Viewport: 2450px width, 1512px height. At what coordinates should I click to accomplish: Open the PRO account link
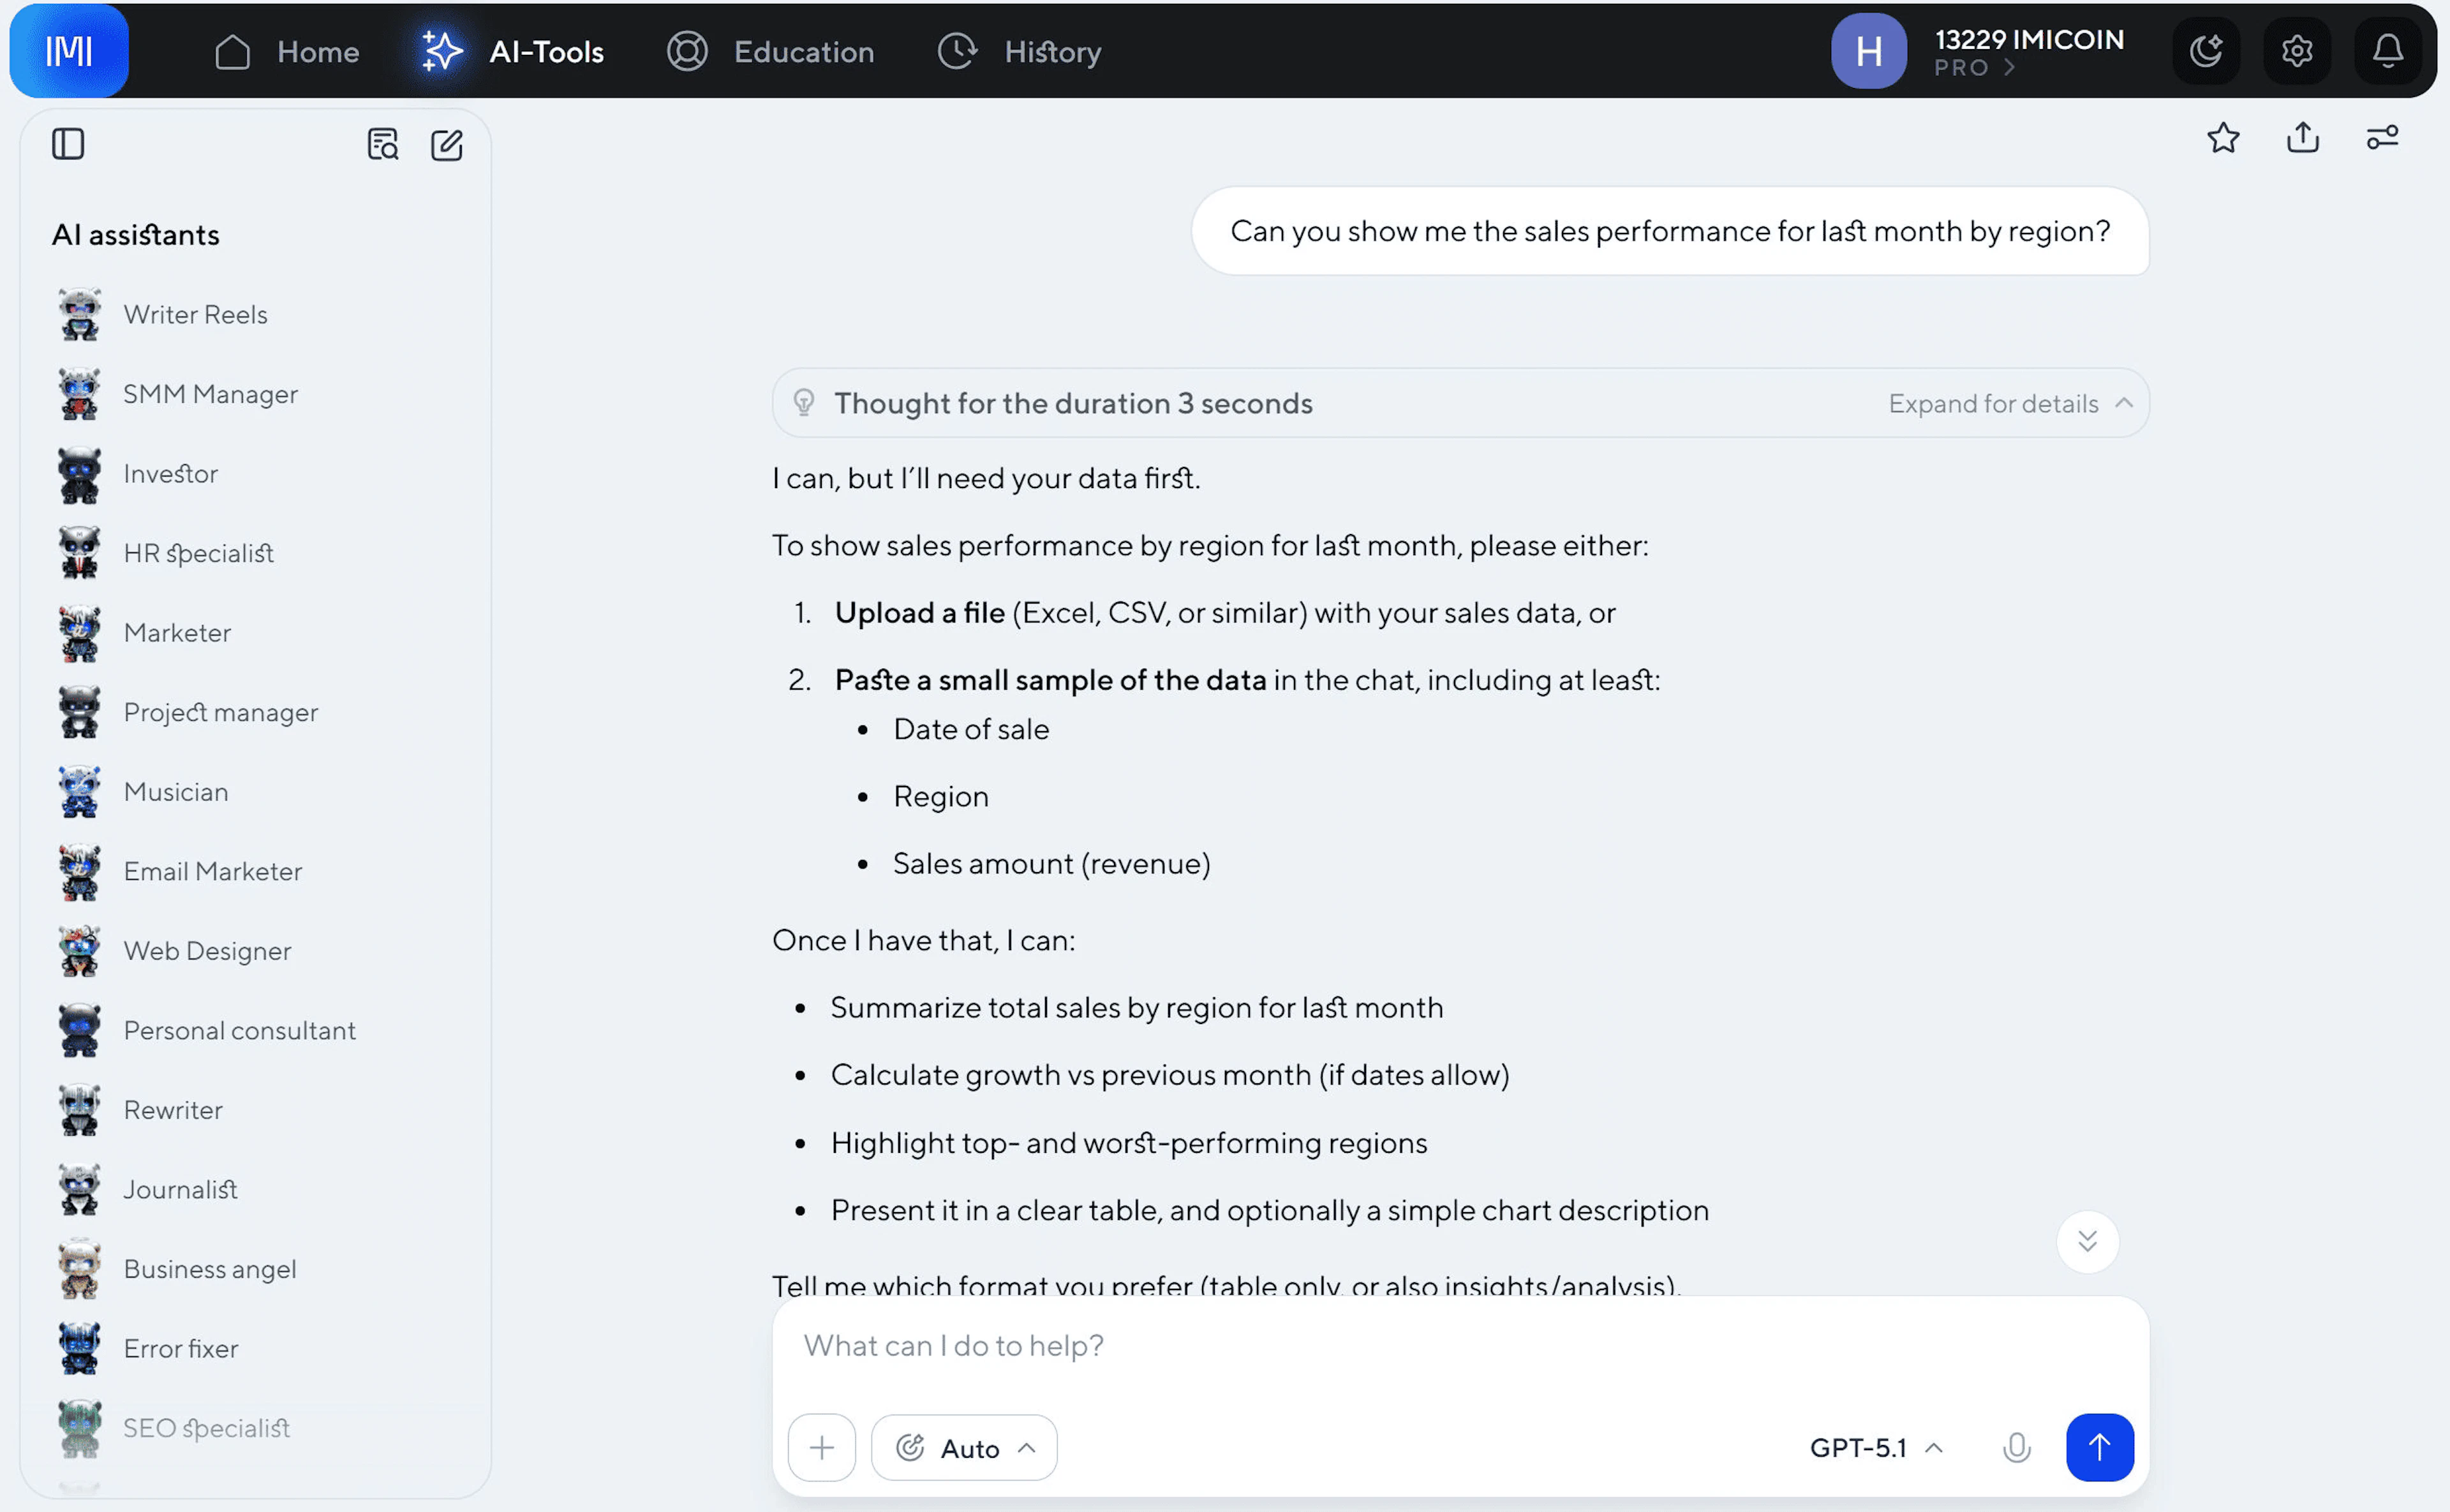(x=1972, y=68)
